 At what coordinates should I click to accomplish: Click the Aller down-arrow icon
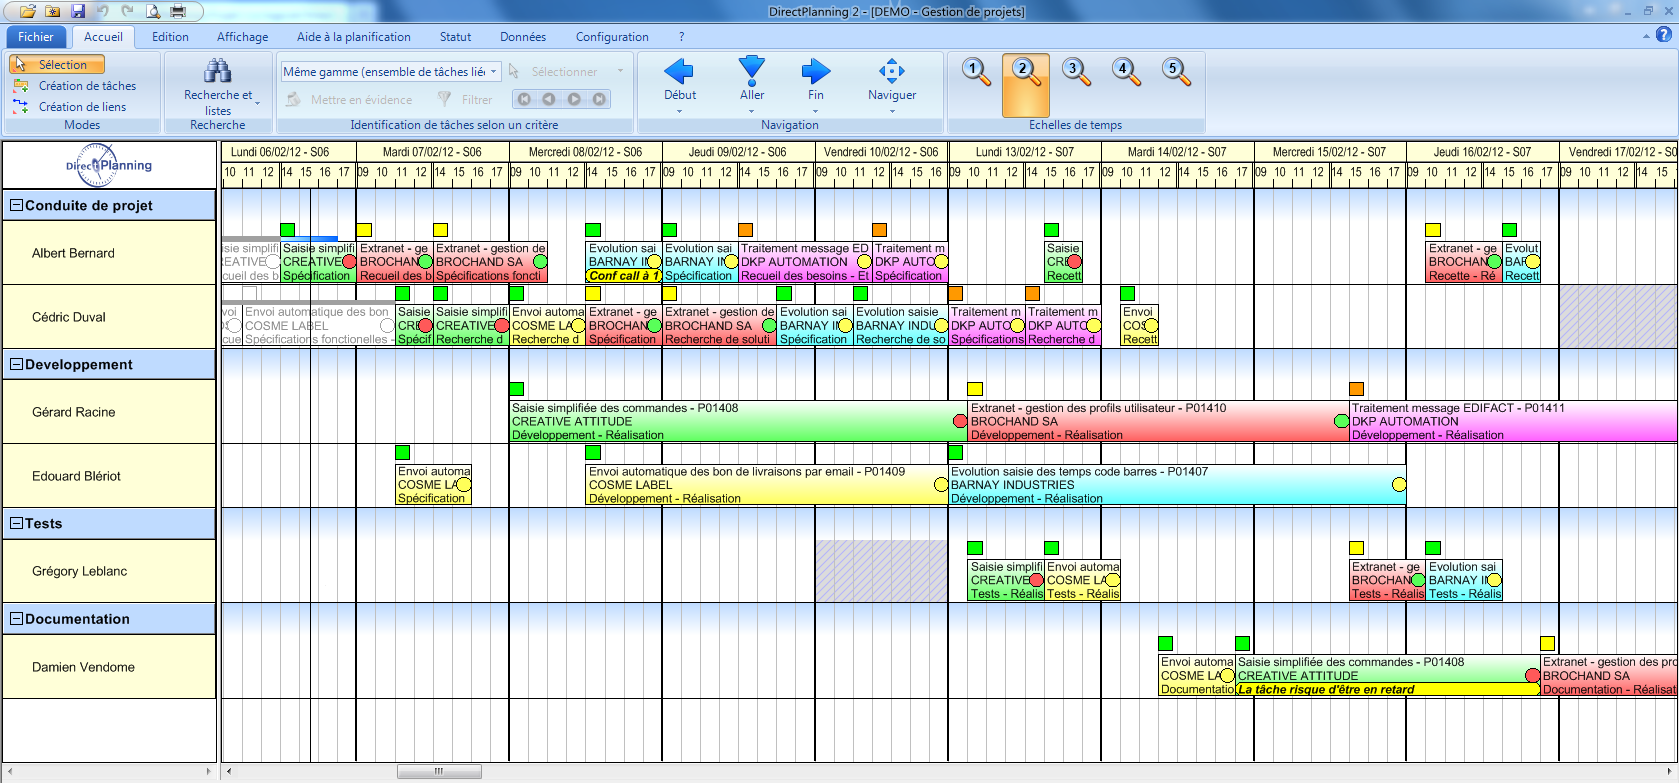click(x=751, y=71)
